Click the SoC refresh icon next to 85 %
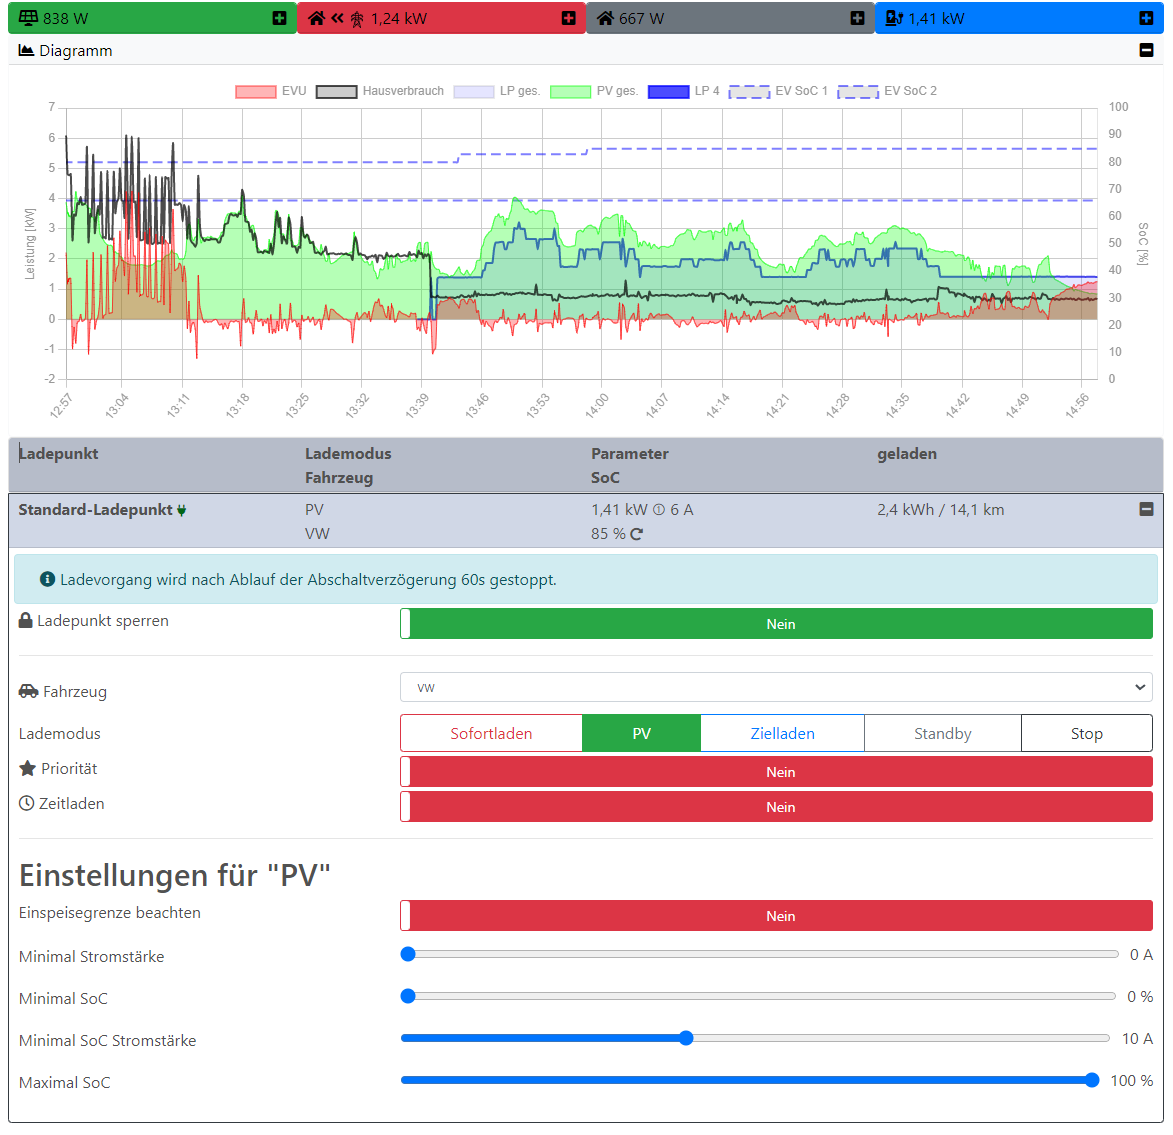Viewport: 1173px width, 1135px height. tap(637, 534)
